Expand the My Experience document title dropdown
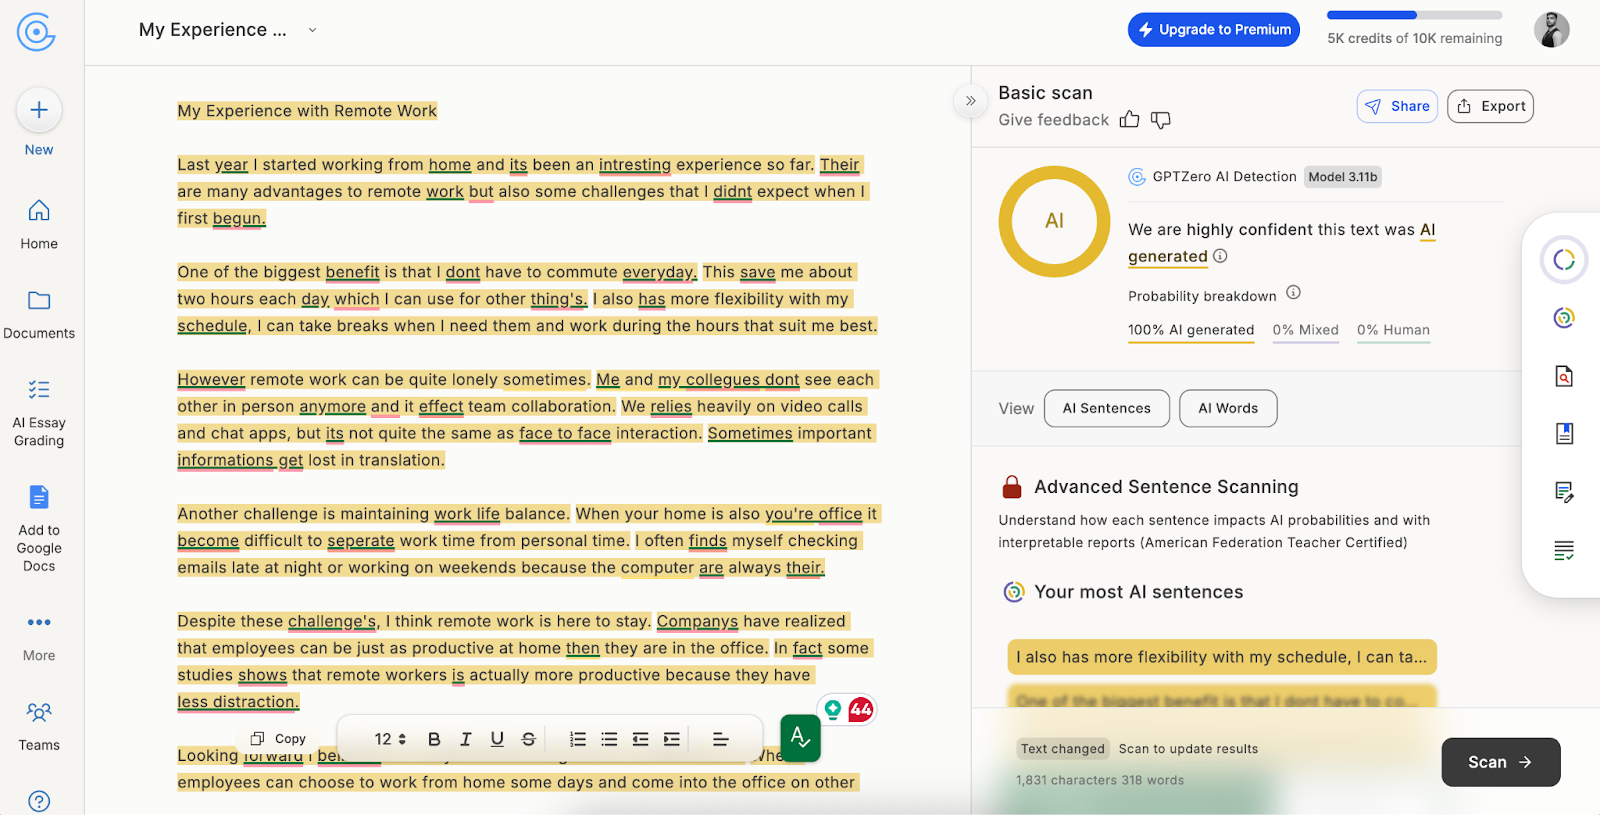 click(312, 30)
